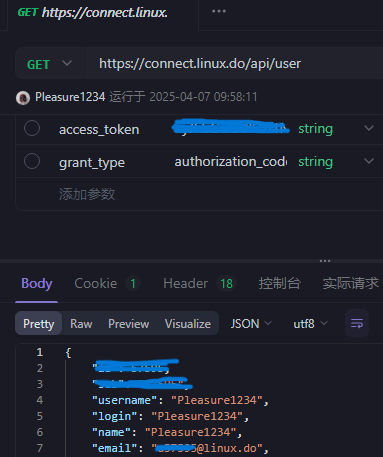The width and height of the screenshot is (383, 457).
Task: Select the Raw view button
Action: coord(81,324)
